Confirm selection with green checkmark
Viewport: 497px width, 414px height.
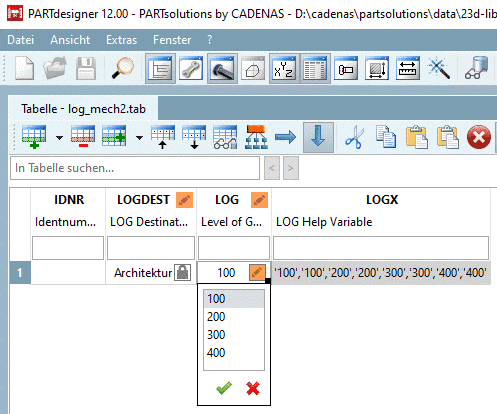(224, 388)
